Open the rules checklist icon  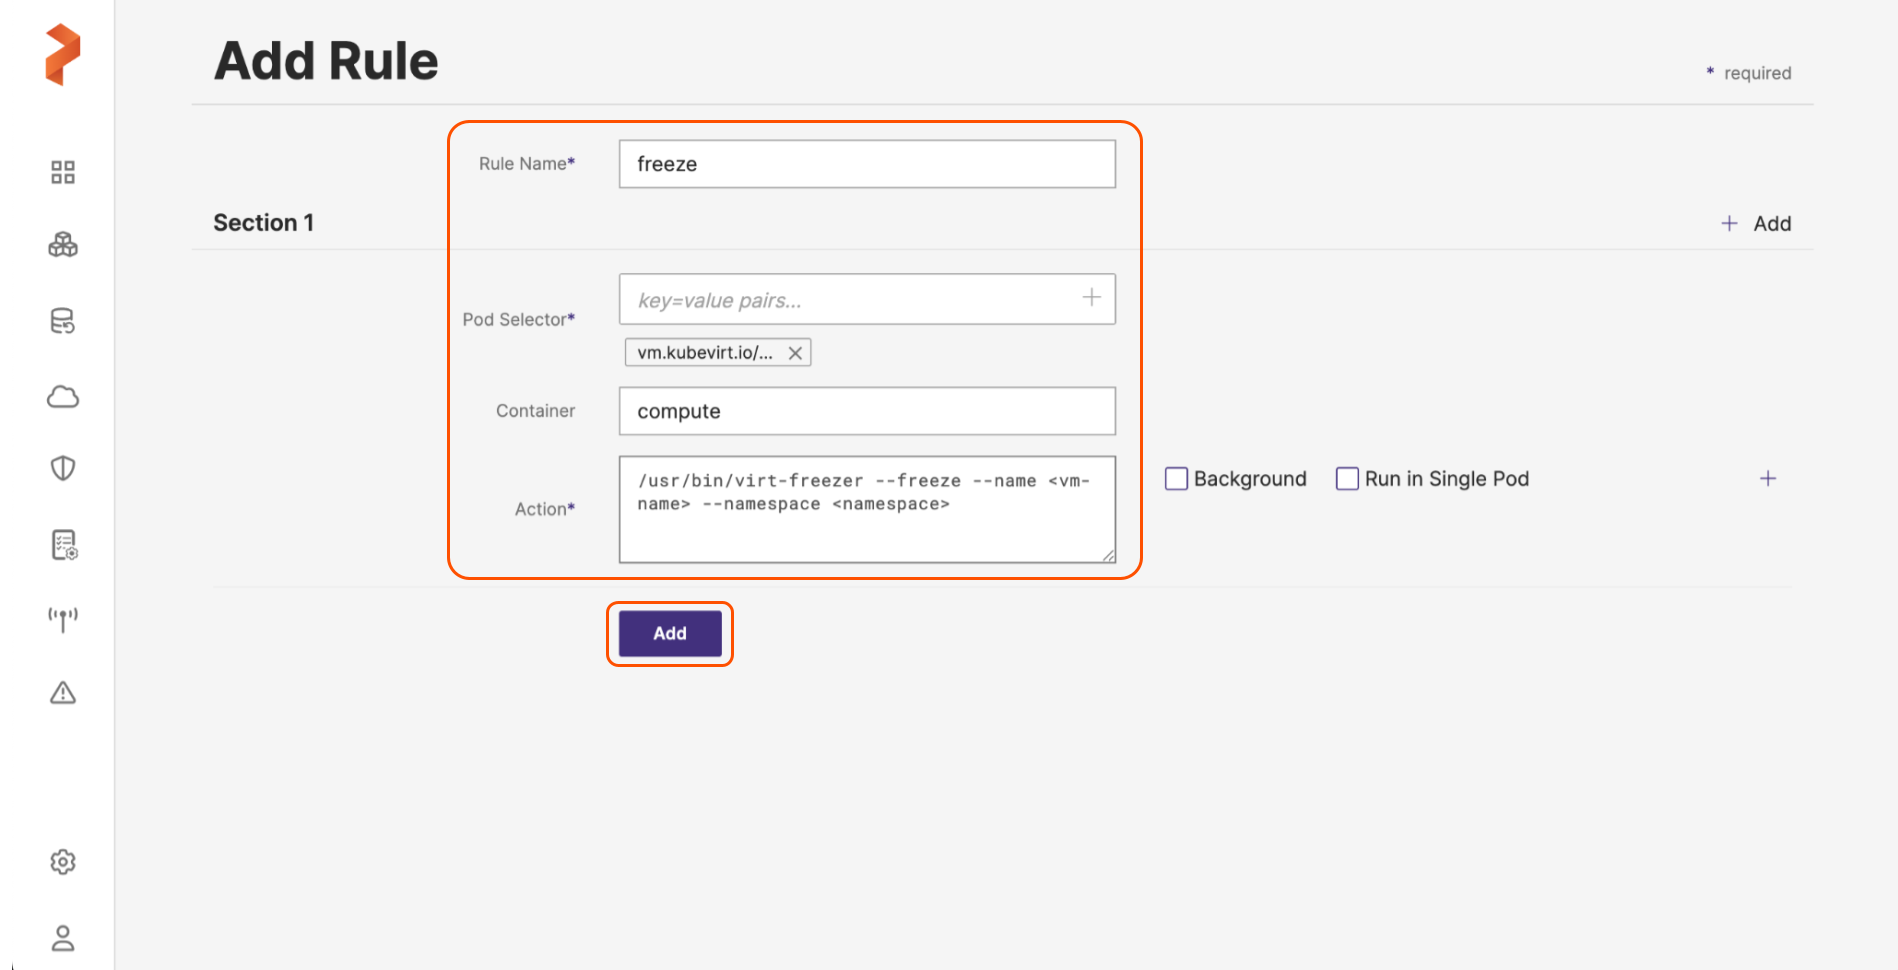pos(64,545)
